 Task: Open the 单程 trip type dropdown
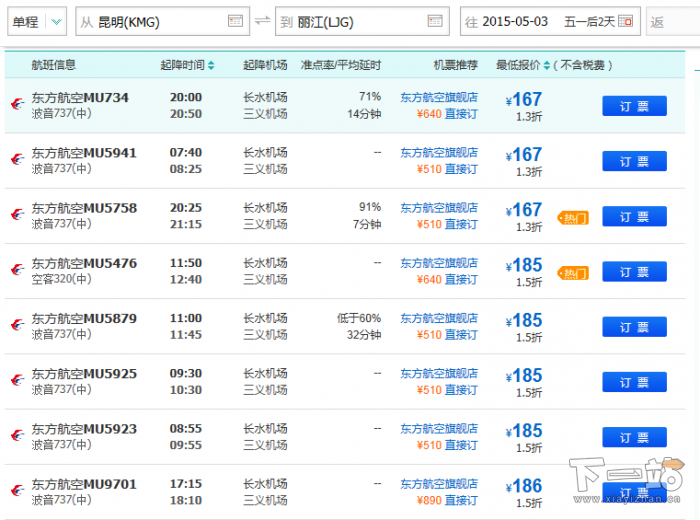click(37, 21)
